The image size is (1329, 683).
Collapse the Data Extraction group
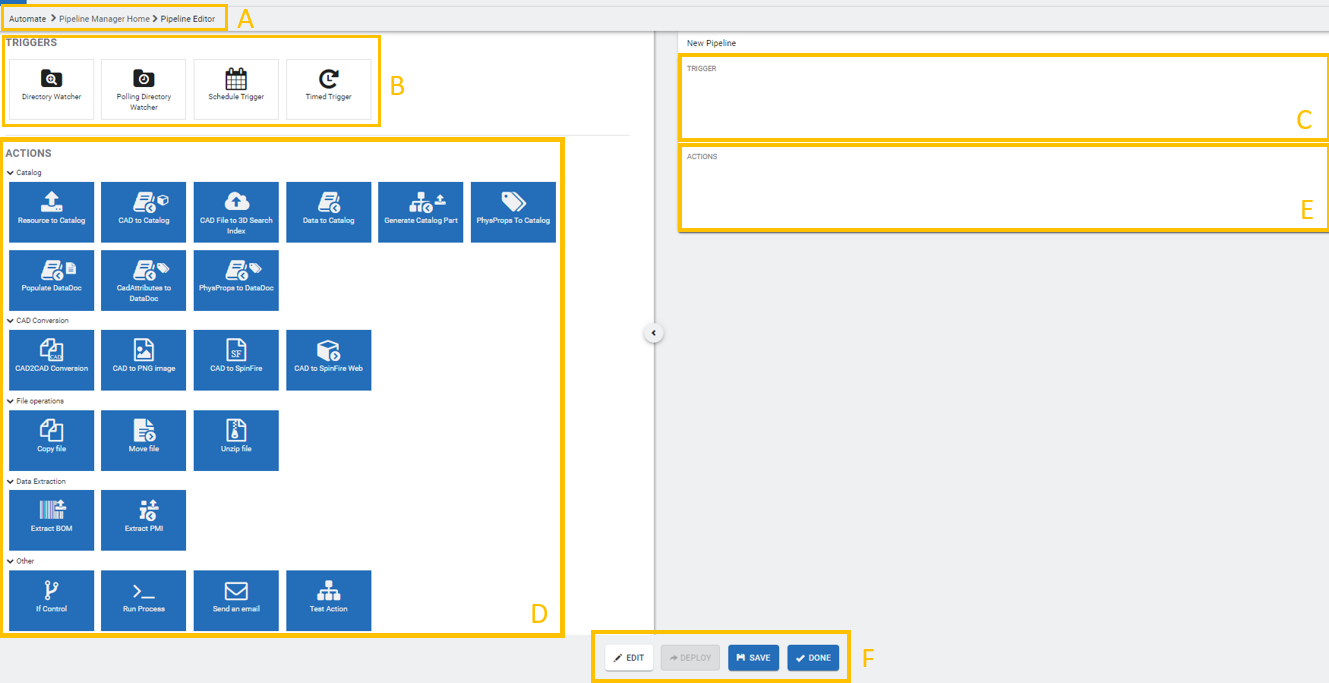tap(10, 481)
